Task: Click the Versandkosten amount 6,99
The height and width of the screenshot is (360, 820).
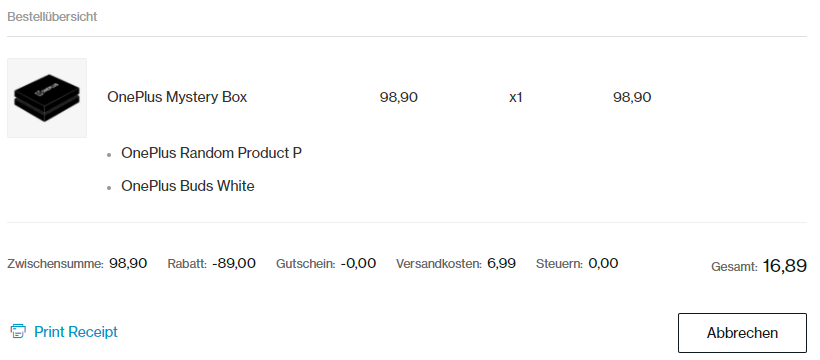Action: [x=502, y=263]
